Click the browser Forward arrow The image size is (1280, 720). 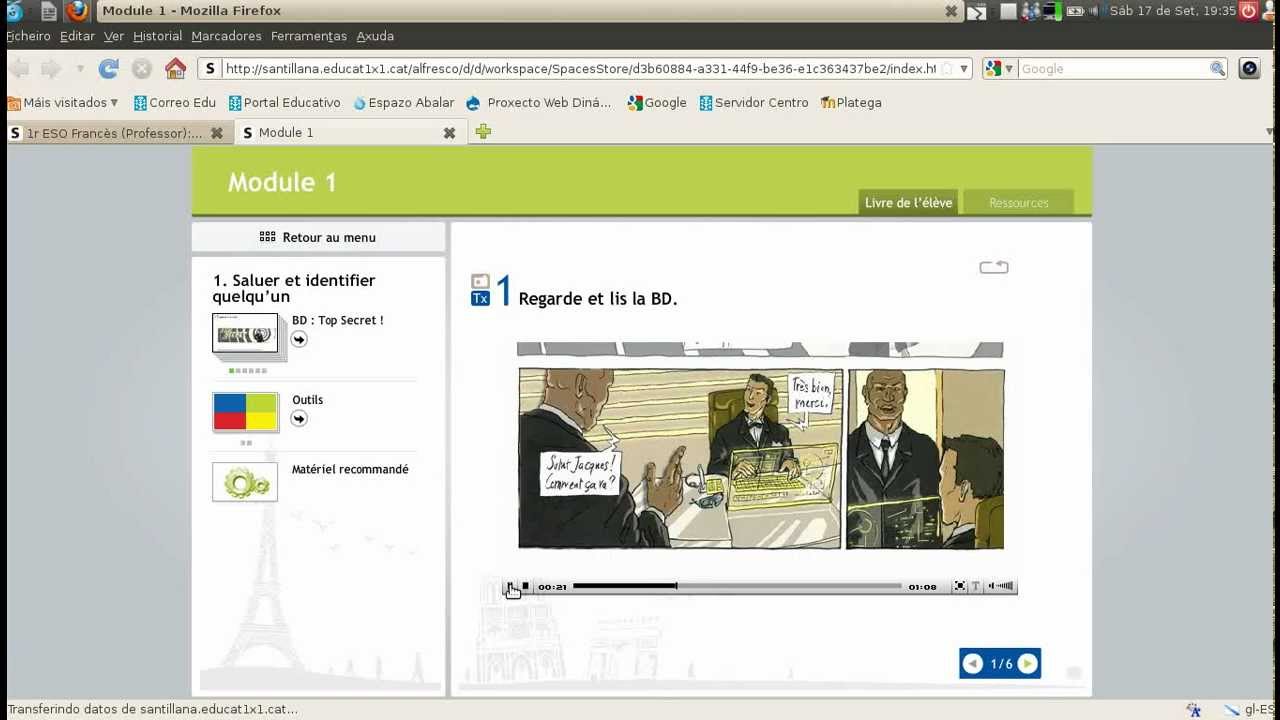click(x=52, y=69)
